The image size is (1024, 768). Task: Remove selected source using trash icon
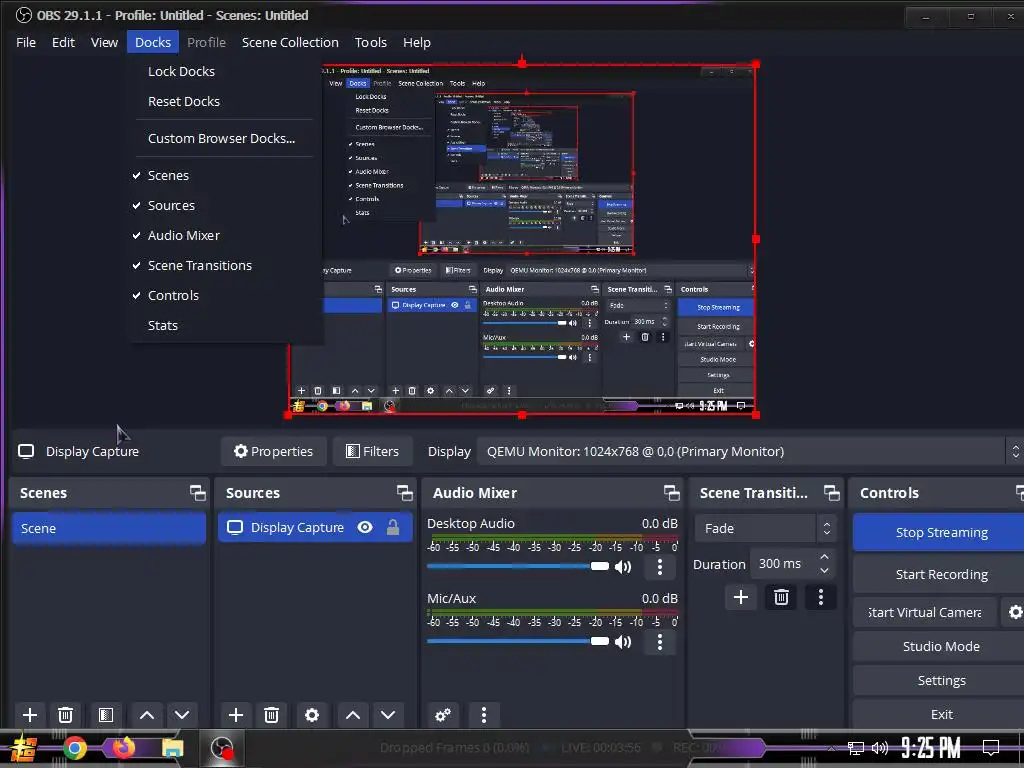click(x=272, y=714)
